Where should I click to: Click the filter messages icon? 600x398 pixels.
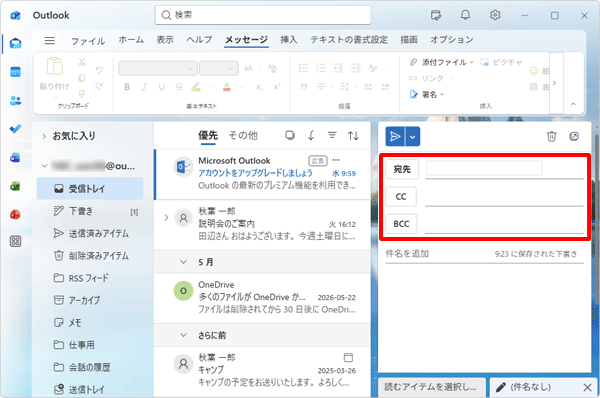(332, 135)
